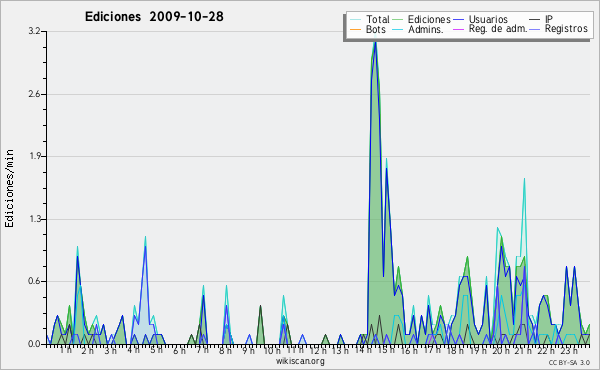Click the wikiscan.org caption

pyautogui.click(x=300, y=361)
